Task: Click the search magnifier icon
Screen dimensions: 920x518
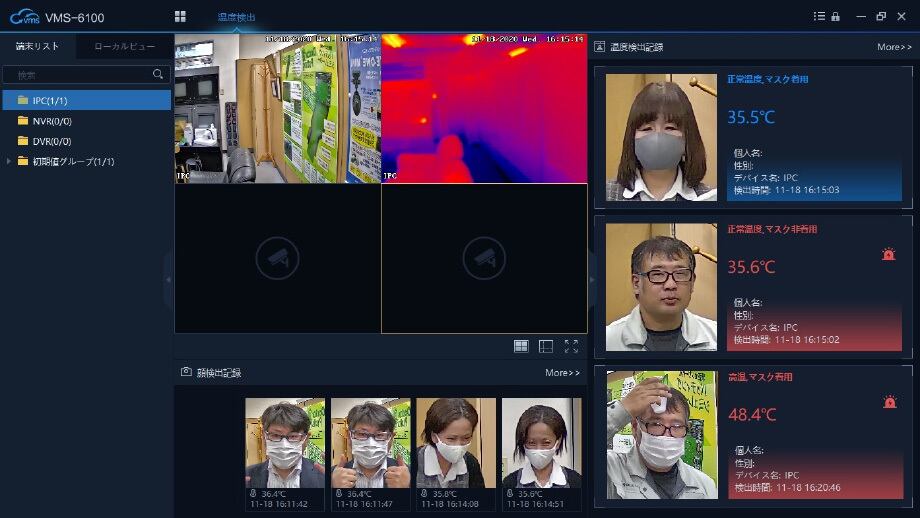Action: click(158, 74)
